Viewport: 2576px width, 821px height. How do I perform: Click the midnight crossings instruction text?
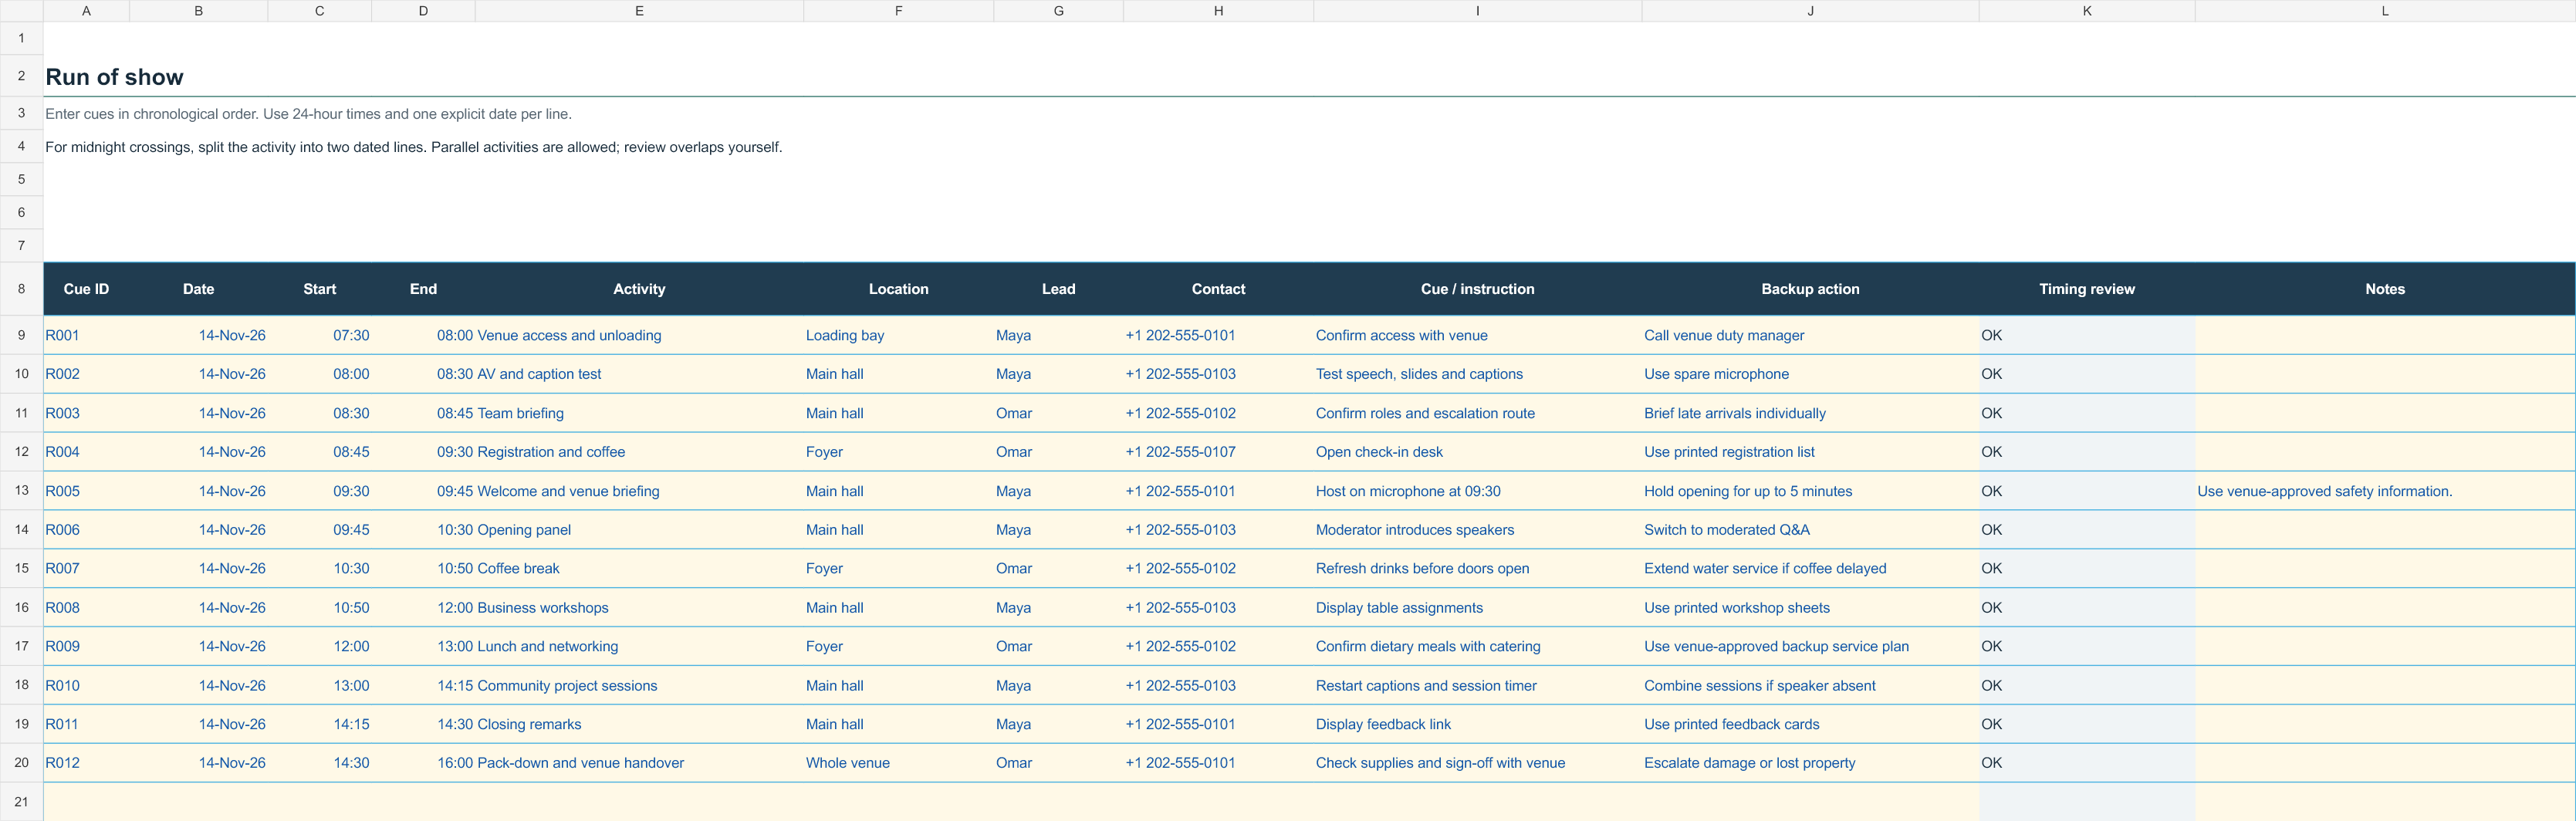[x=414, y=147]
